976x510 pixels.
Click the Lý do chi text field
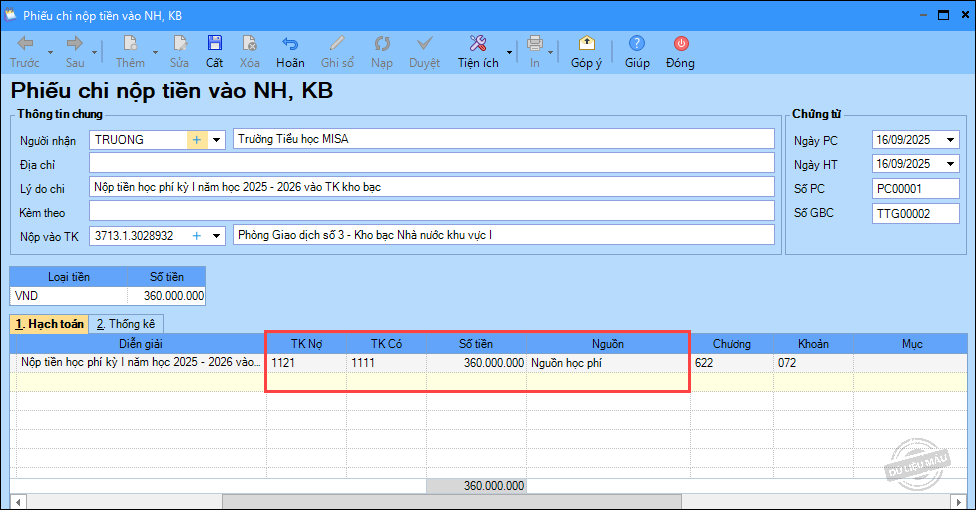431,187
